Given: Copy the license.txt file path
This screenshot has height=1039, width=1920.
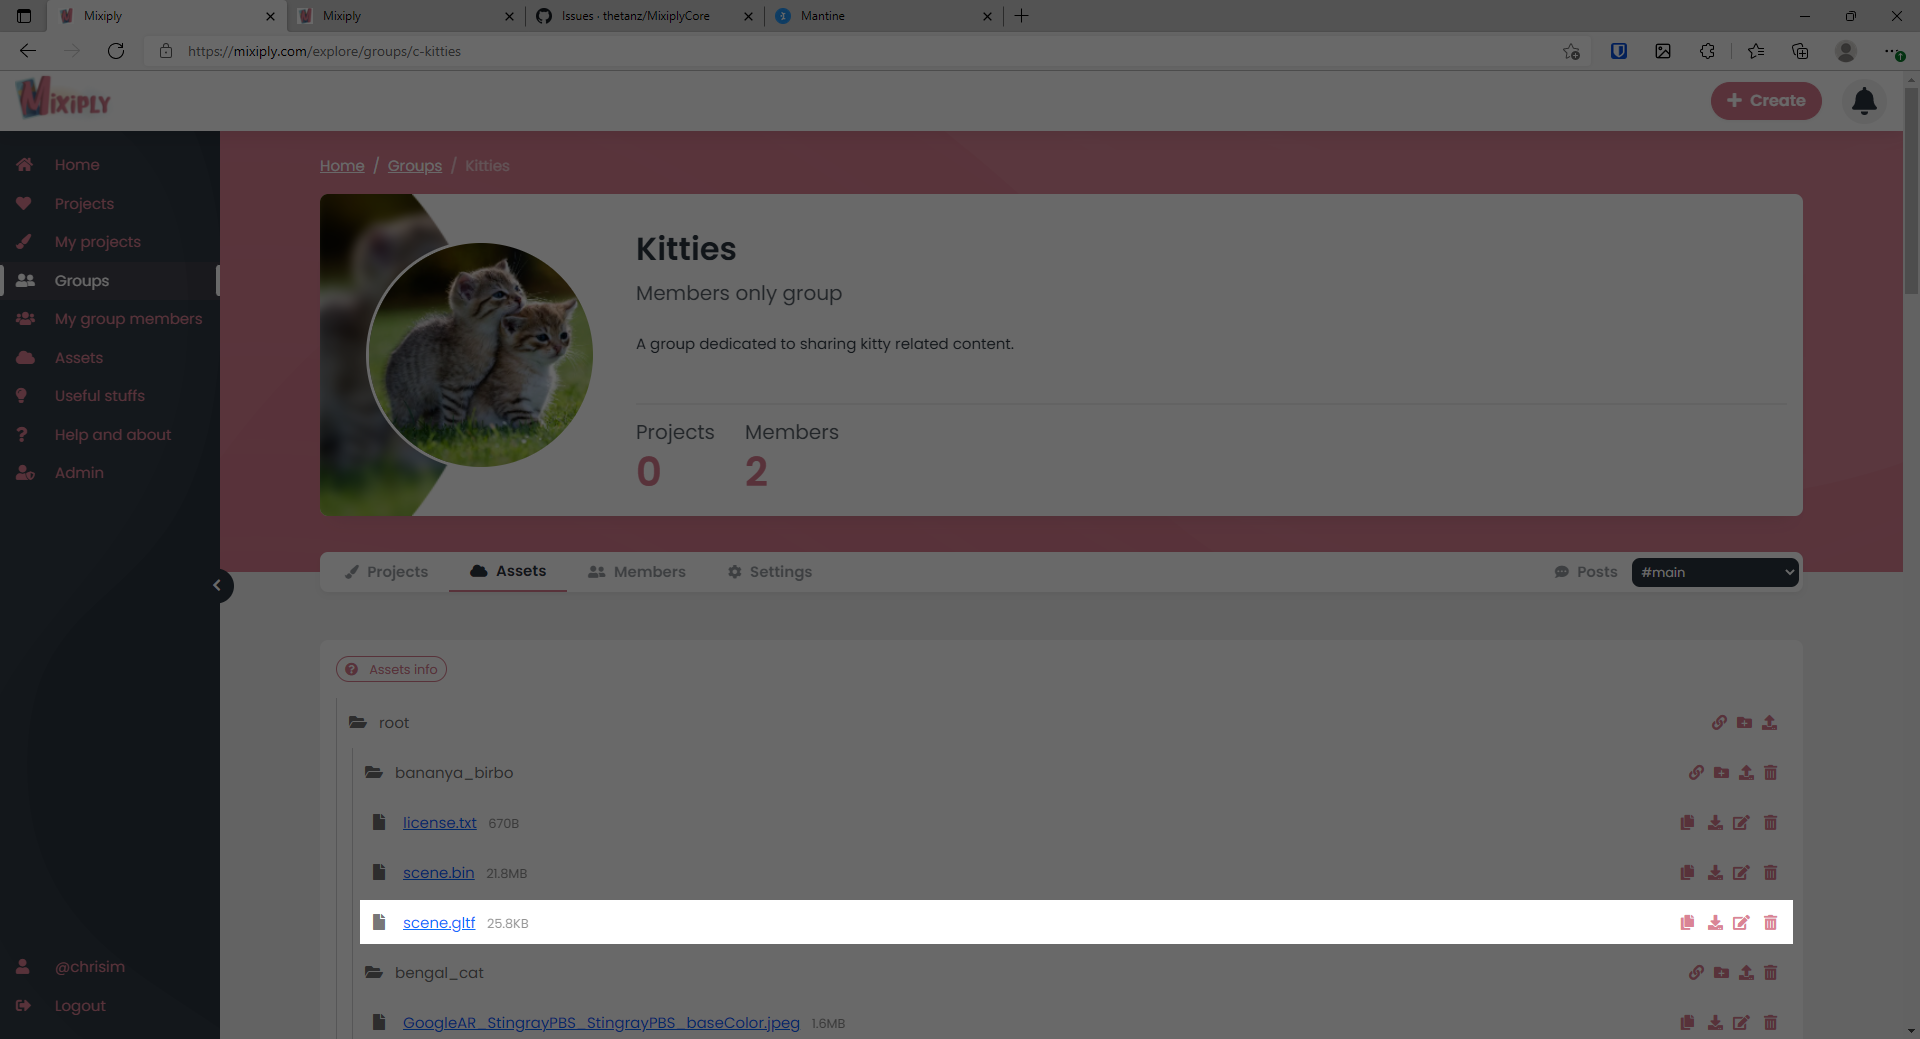Looking at the screenshot, I should [x=1687, y=822].
